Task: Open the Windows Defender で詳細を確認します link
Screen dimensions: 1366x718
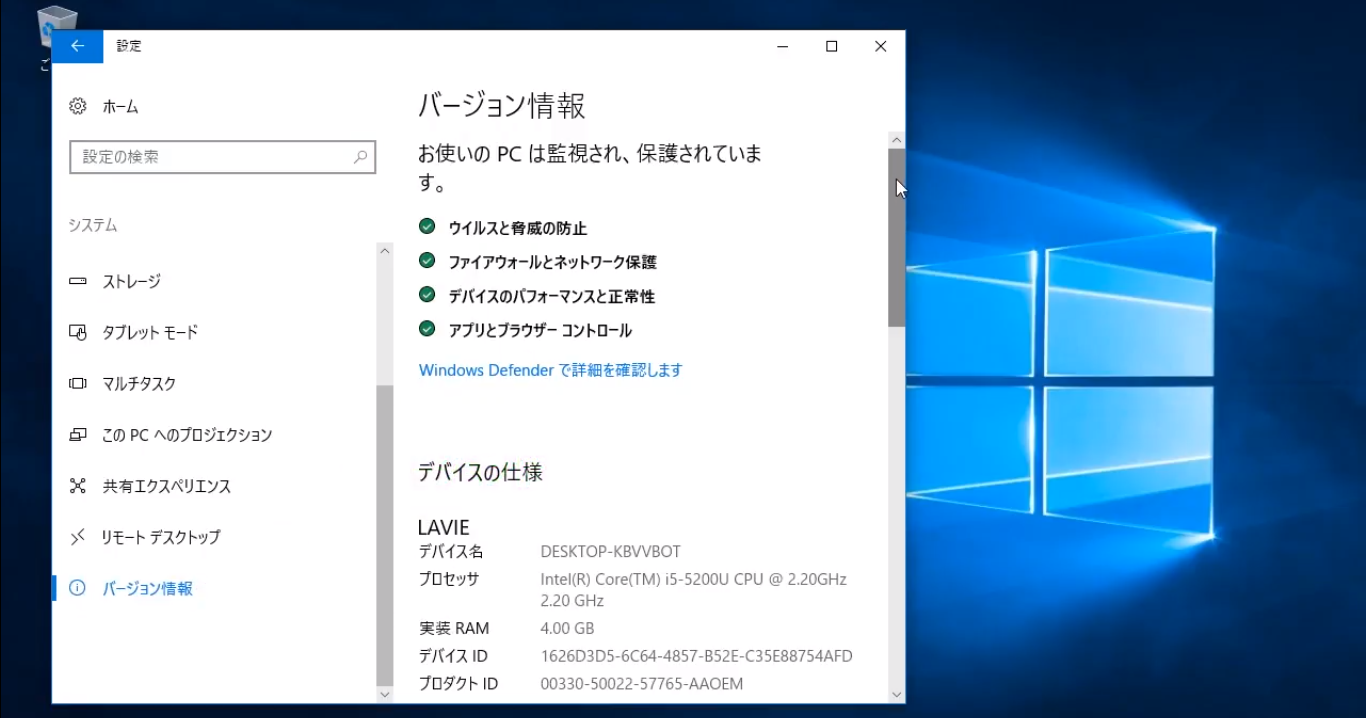Action: pos(550,370)
